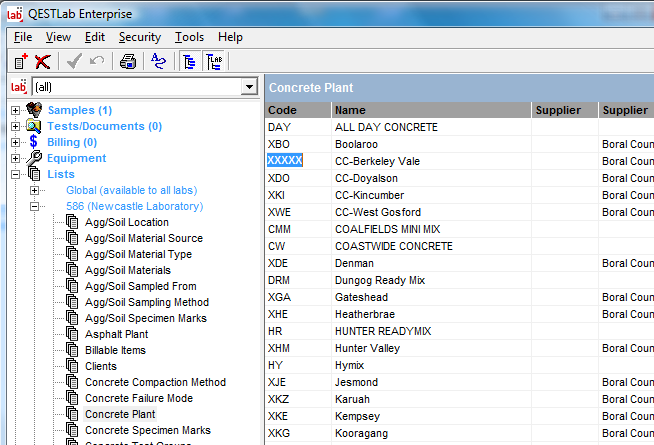Viewport: 654px width, 445px height.
Task: Toggle the tree view toolbar button
Action: click(x=189, y=62)
